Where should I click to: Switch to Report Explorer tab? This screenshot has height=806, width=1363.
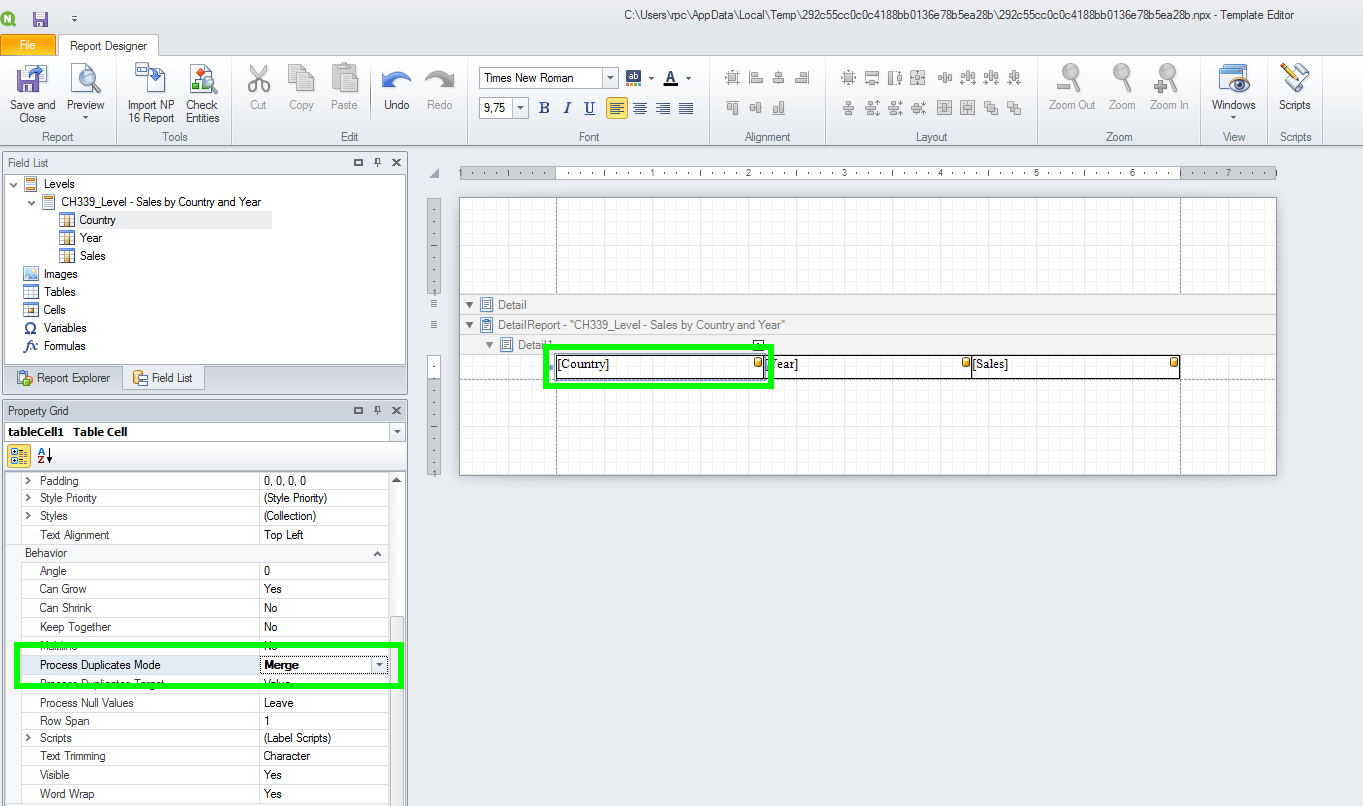point(64,378)
